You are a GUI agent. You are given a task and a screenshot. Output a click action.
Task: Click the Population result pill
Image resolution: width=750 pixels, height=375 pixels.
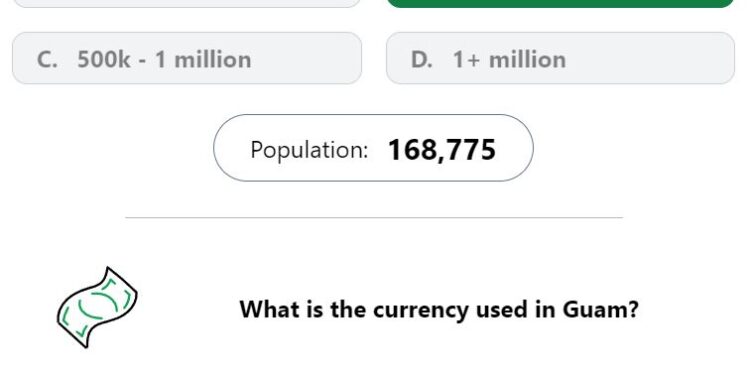(x=373, y=148)
